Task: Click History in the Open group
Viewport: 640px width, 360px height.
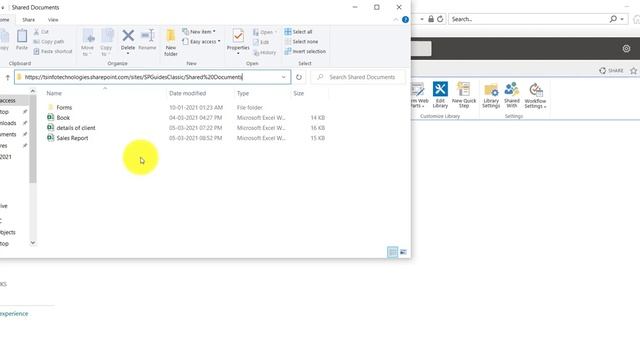Action: [x=264, y=53]
